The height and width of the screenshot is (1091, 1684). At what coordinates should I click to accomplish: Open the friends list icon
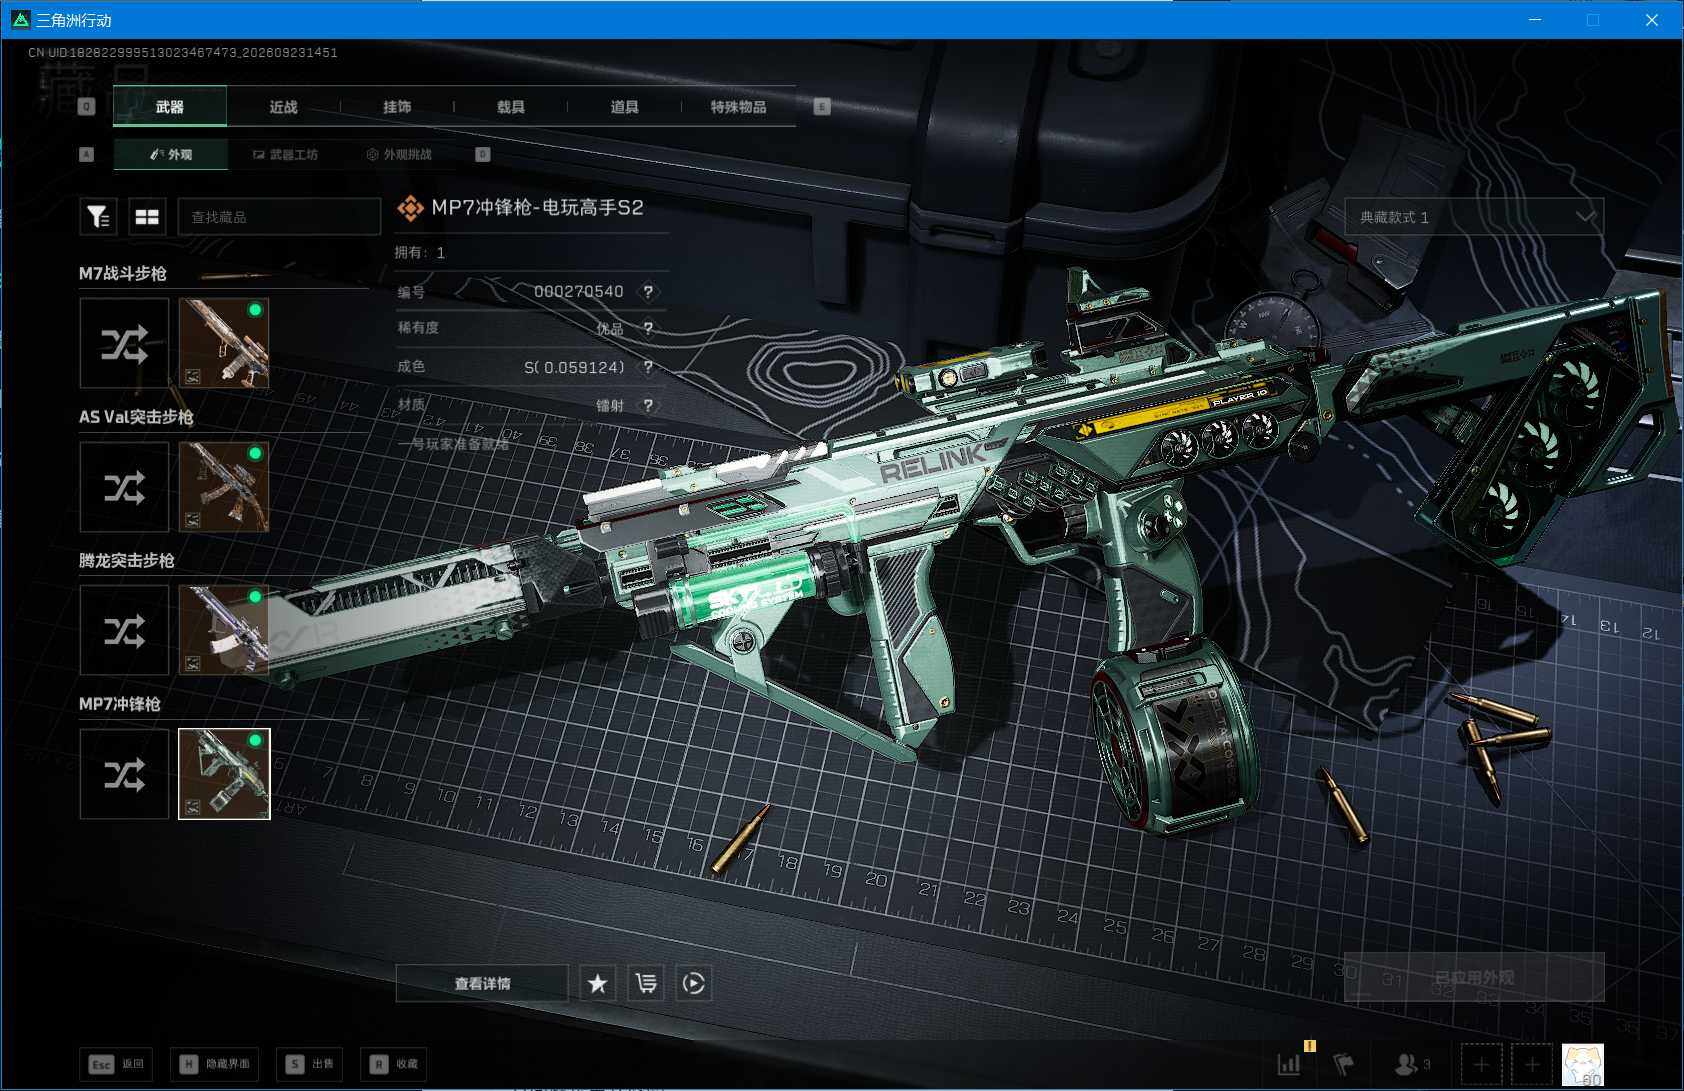pos(1411,1064)
